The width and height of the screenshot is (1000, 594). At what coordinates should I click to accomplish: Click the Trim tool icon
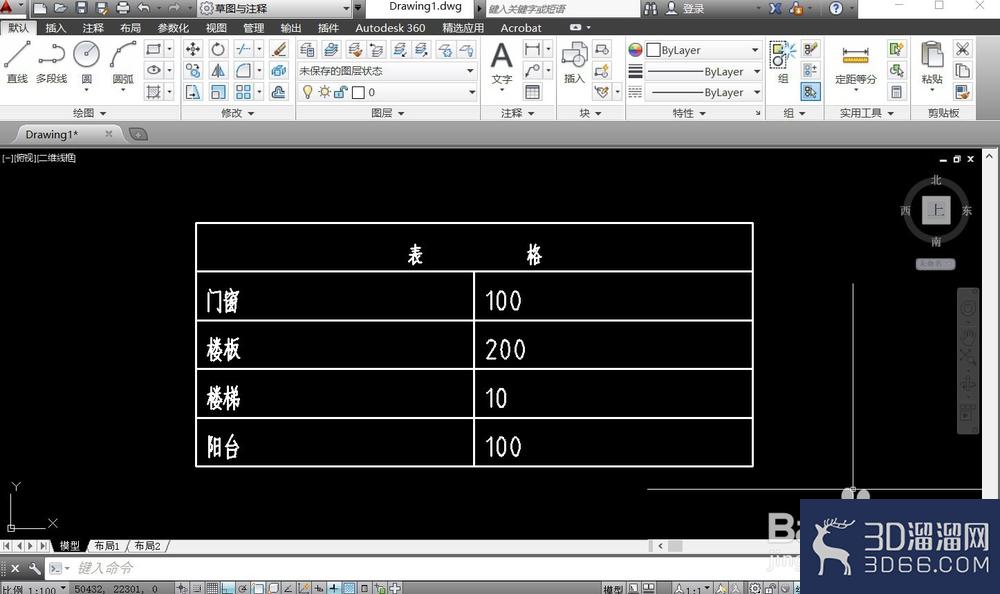click(x=243, y=49)
